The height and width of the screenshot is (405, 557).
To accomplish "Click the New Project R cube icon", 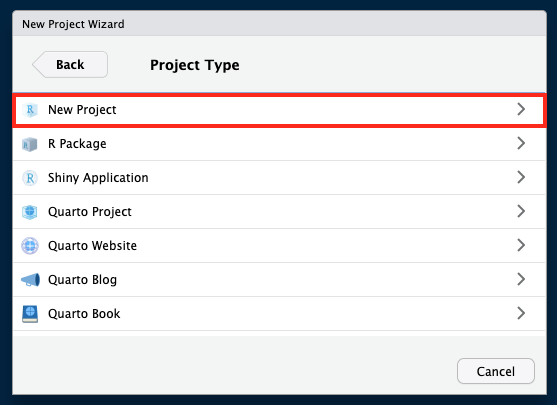I will click(30, 110).
